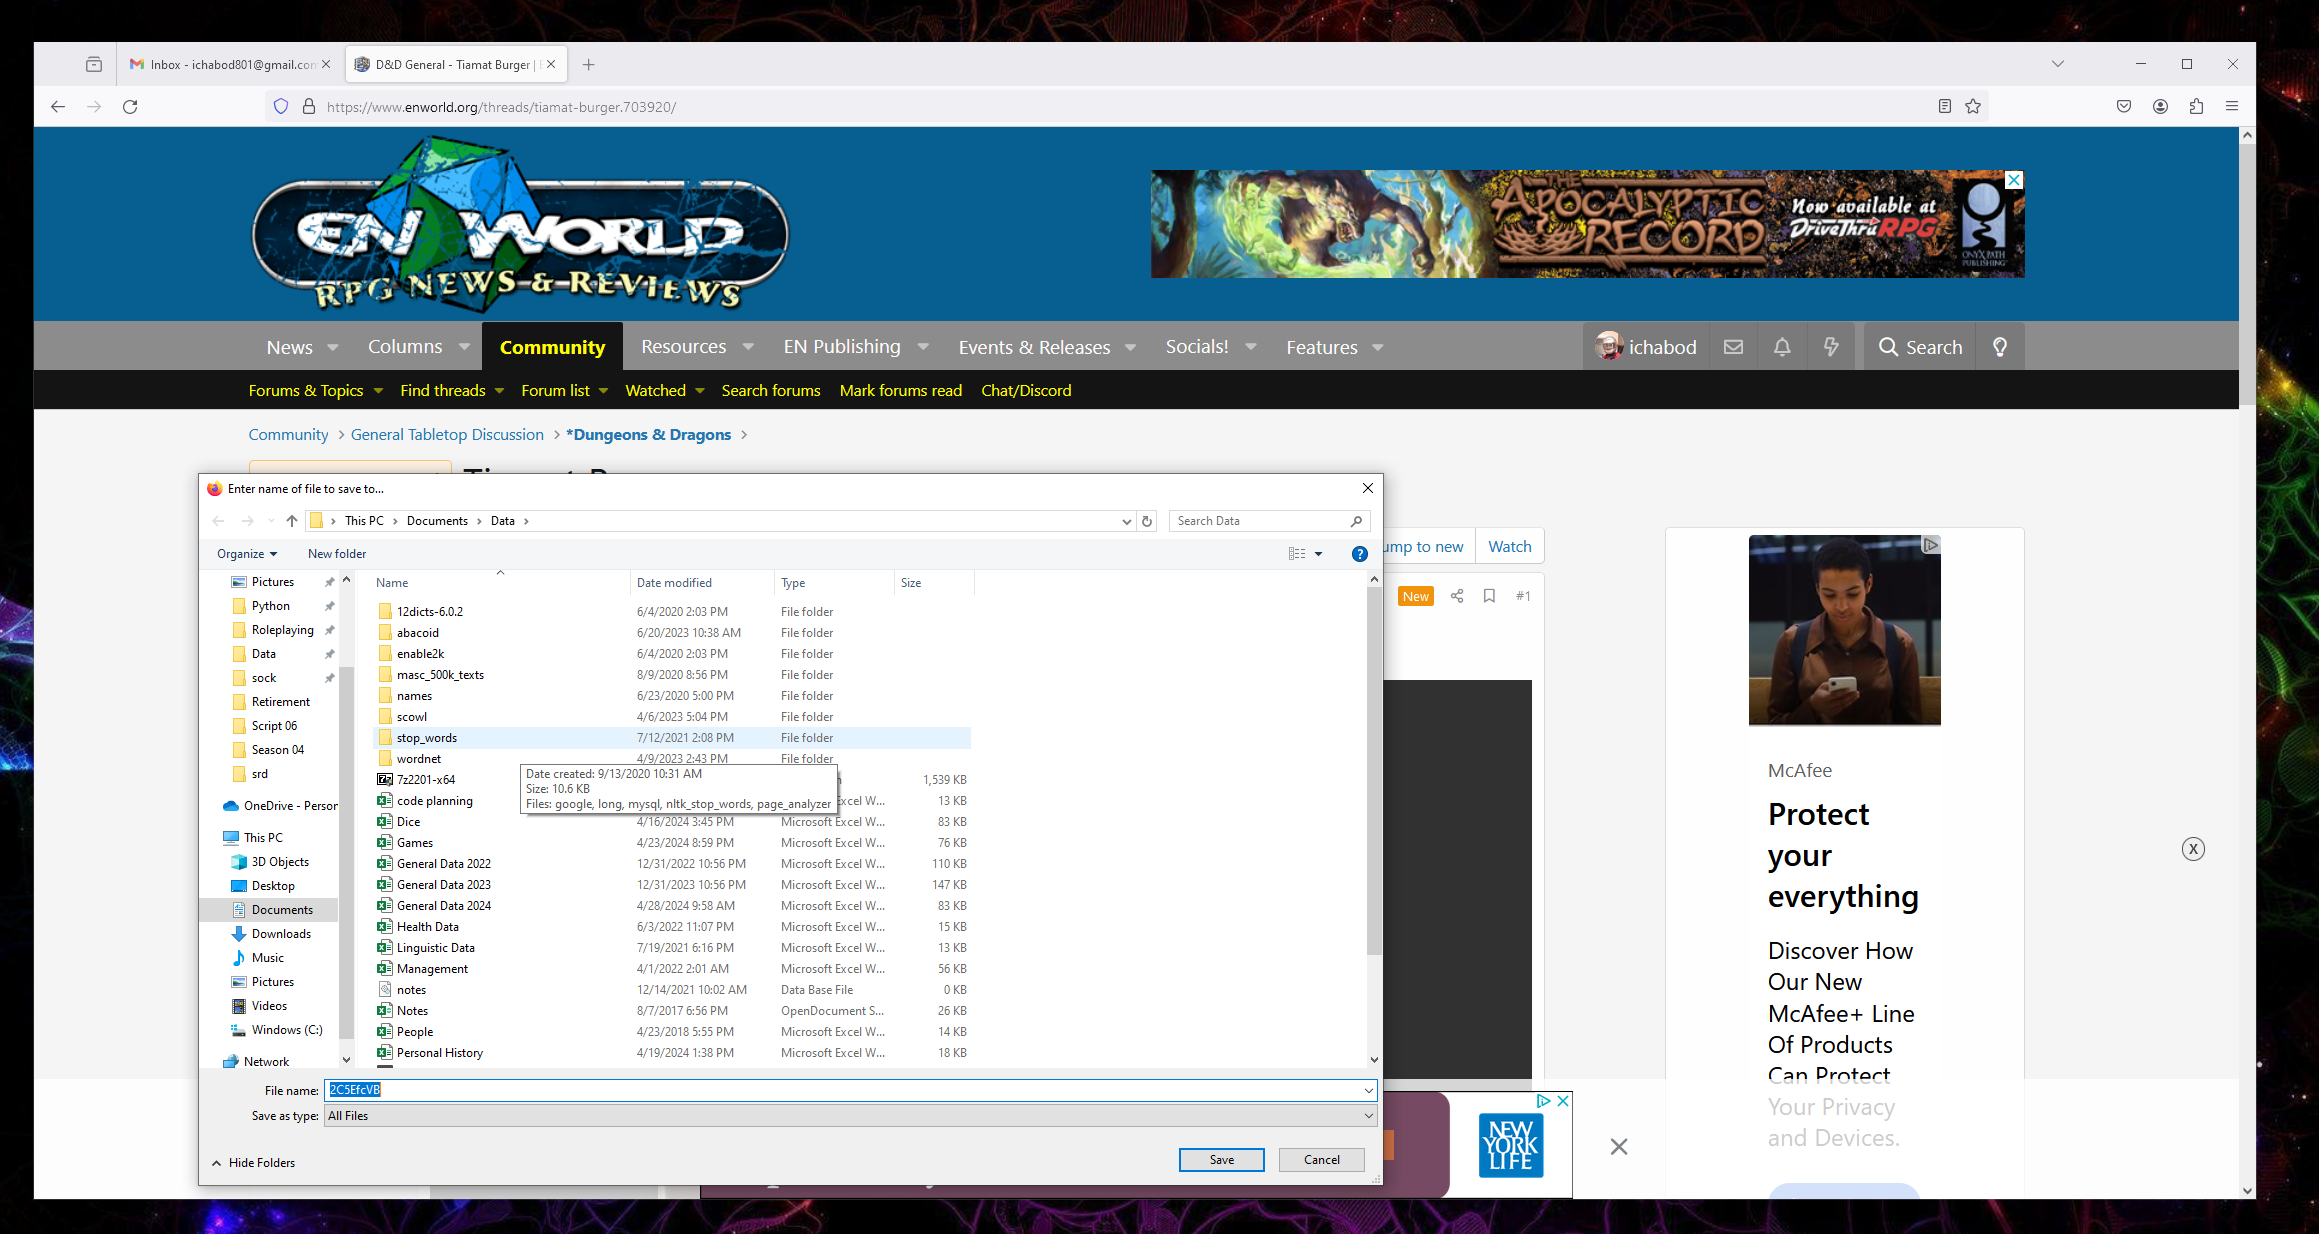
Task: Go up one folder level arrow
Action: 291,521
